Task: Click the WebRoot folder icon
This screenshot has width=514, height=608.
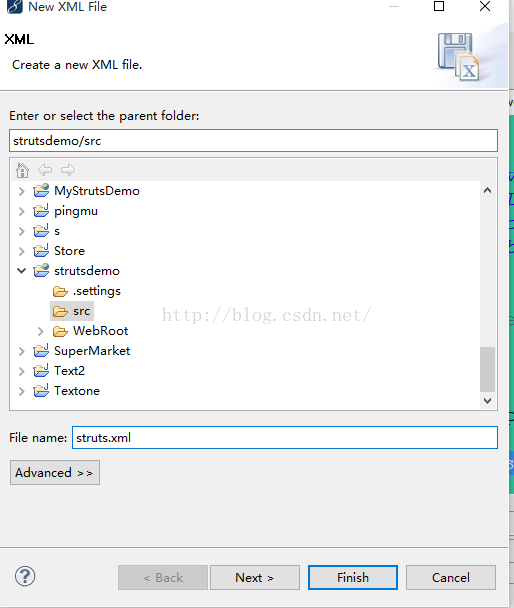Action: (60, 331)
